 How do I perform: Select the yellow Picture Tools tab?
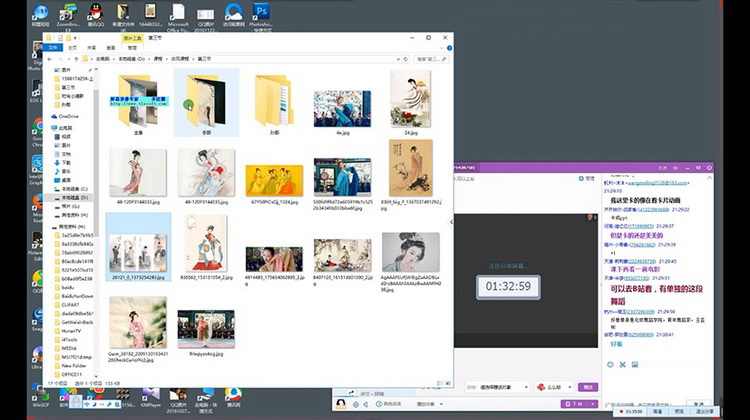[132, 38]
